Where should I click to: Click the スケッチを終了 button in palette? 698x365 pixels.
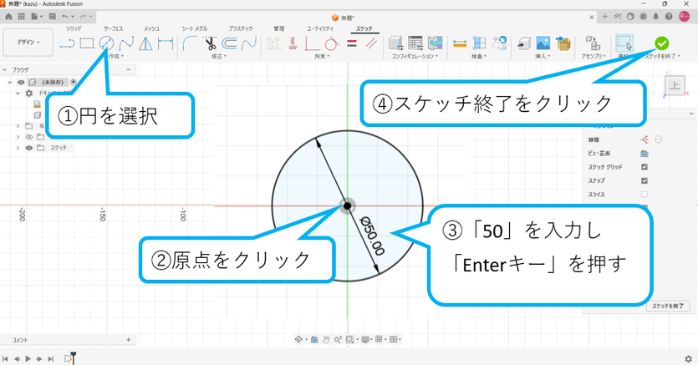tap(668, 306)
